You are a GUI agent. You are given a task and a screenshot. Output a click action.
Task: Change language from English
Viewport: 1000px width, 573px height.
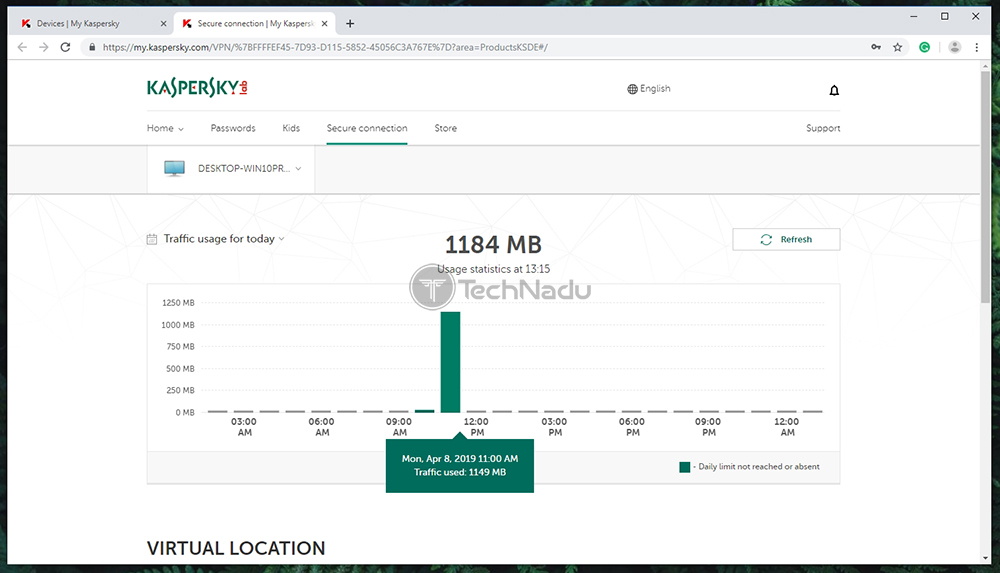tap(649, 89)
